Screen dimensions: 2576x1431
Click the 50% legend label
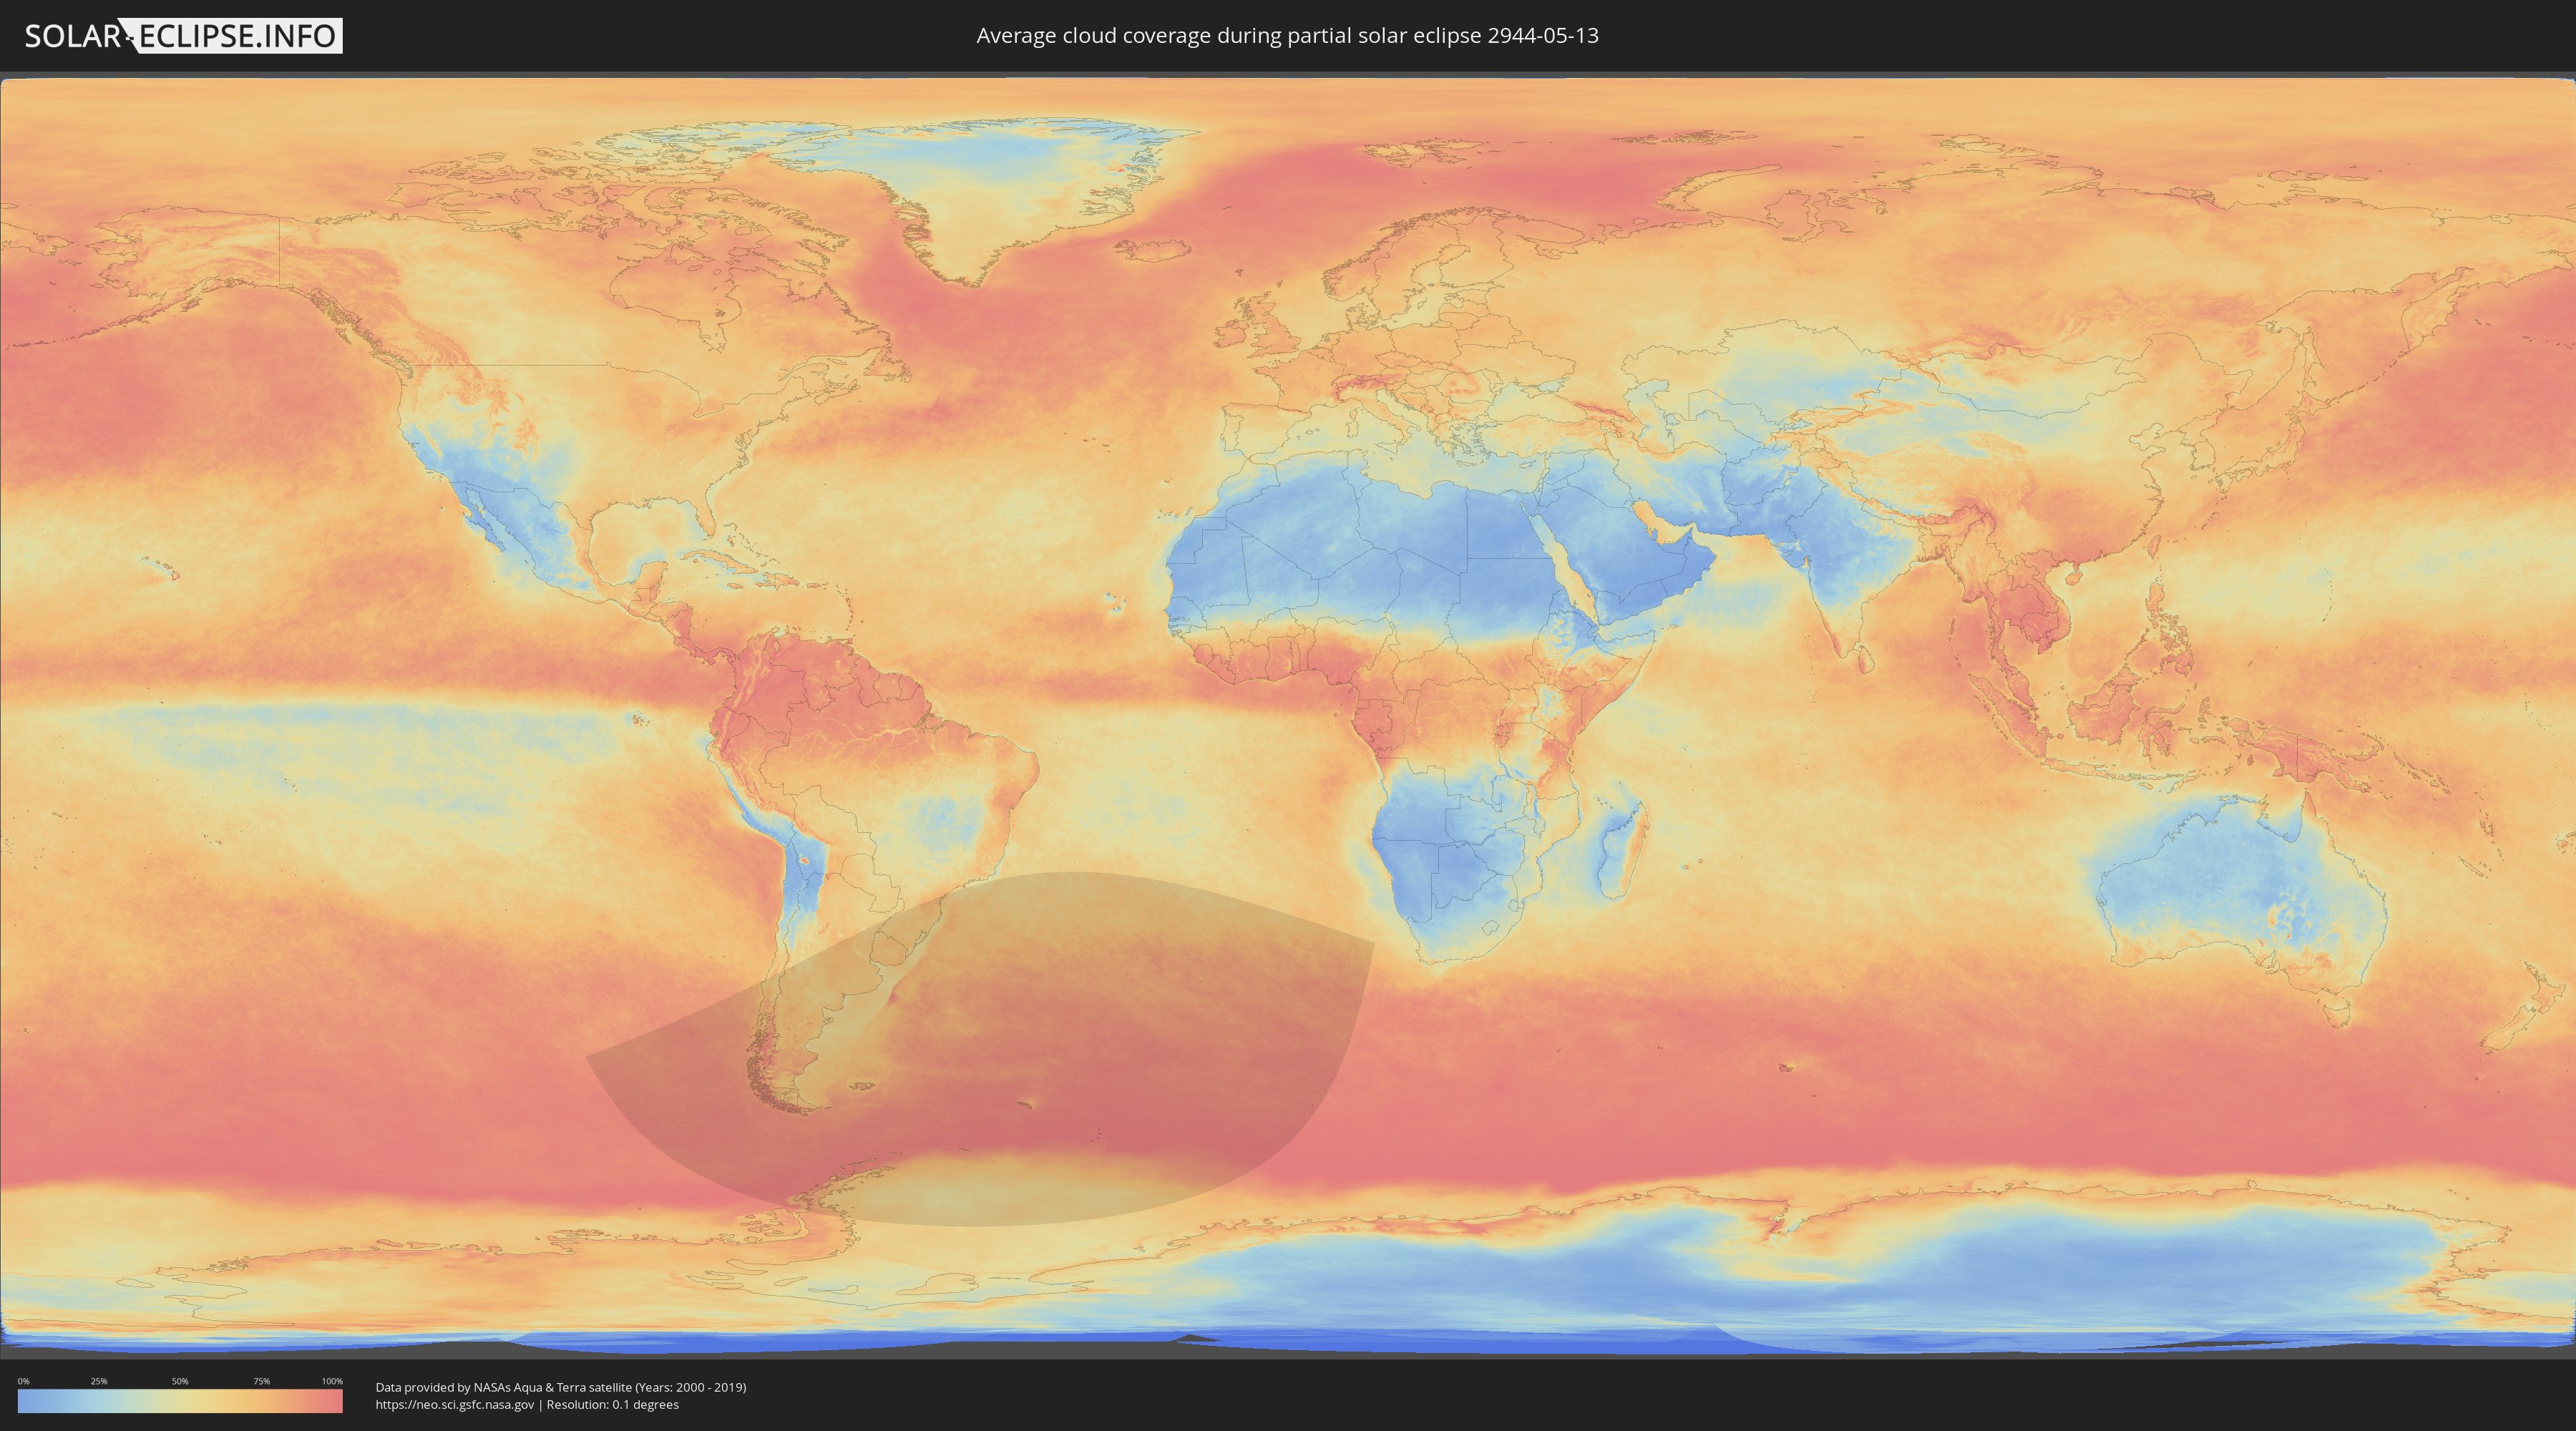180,1381
